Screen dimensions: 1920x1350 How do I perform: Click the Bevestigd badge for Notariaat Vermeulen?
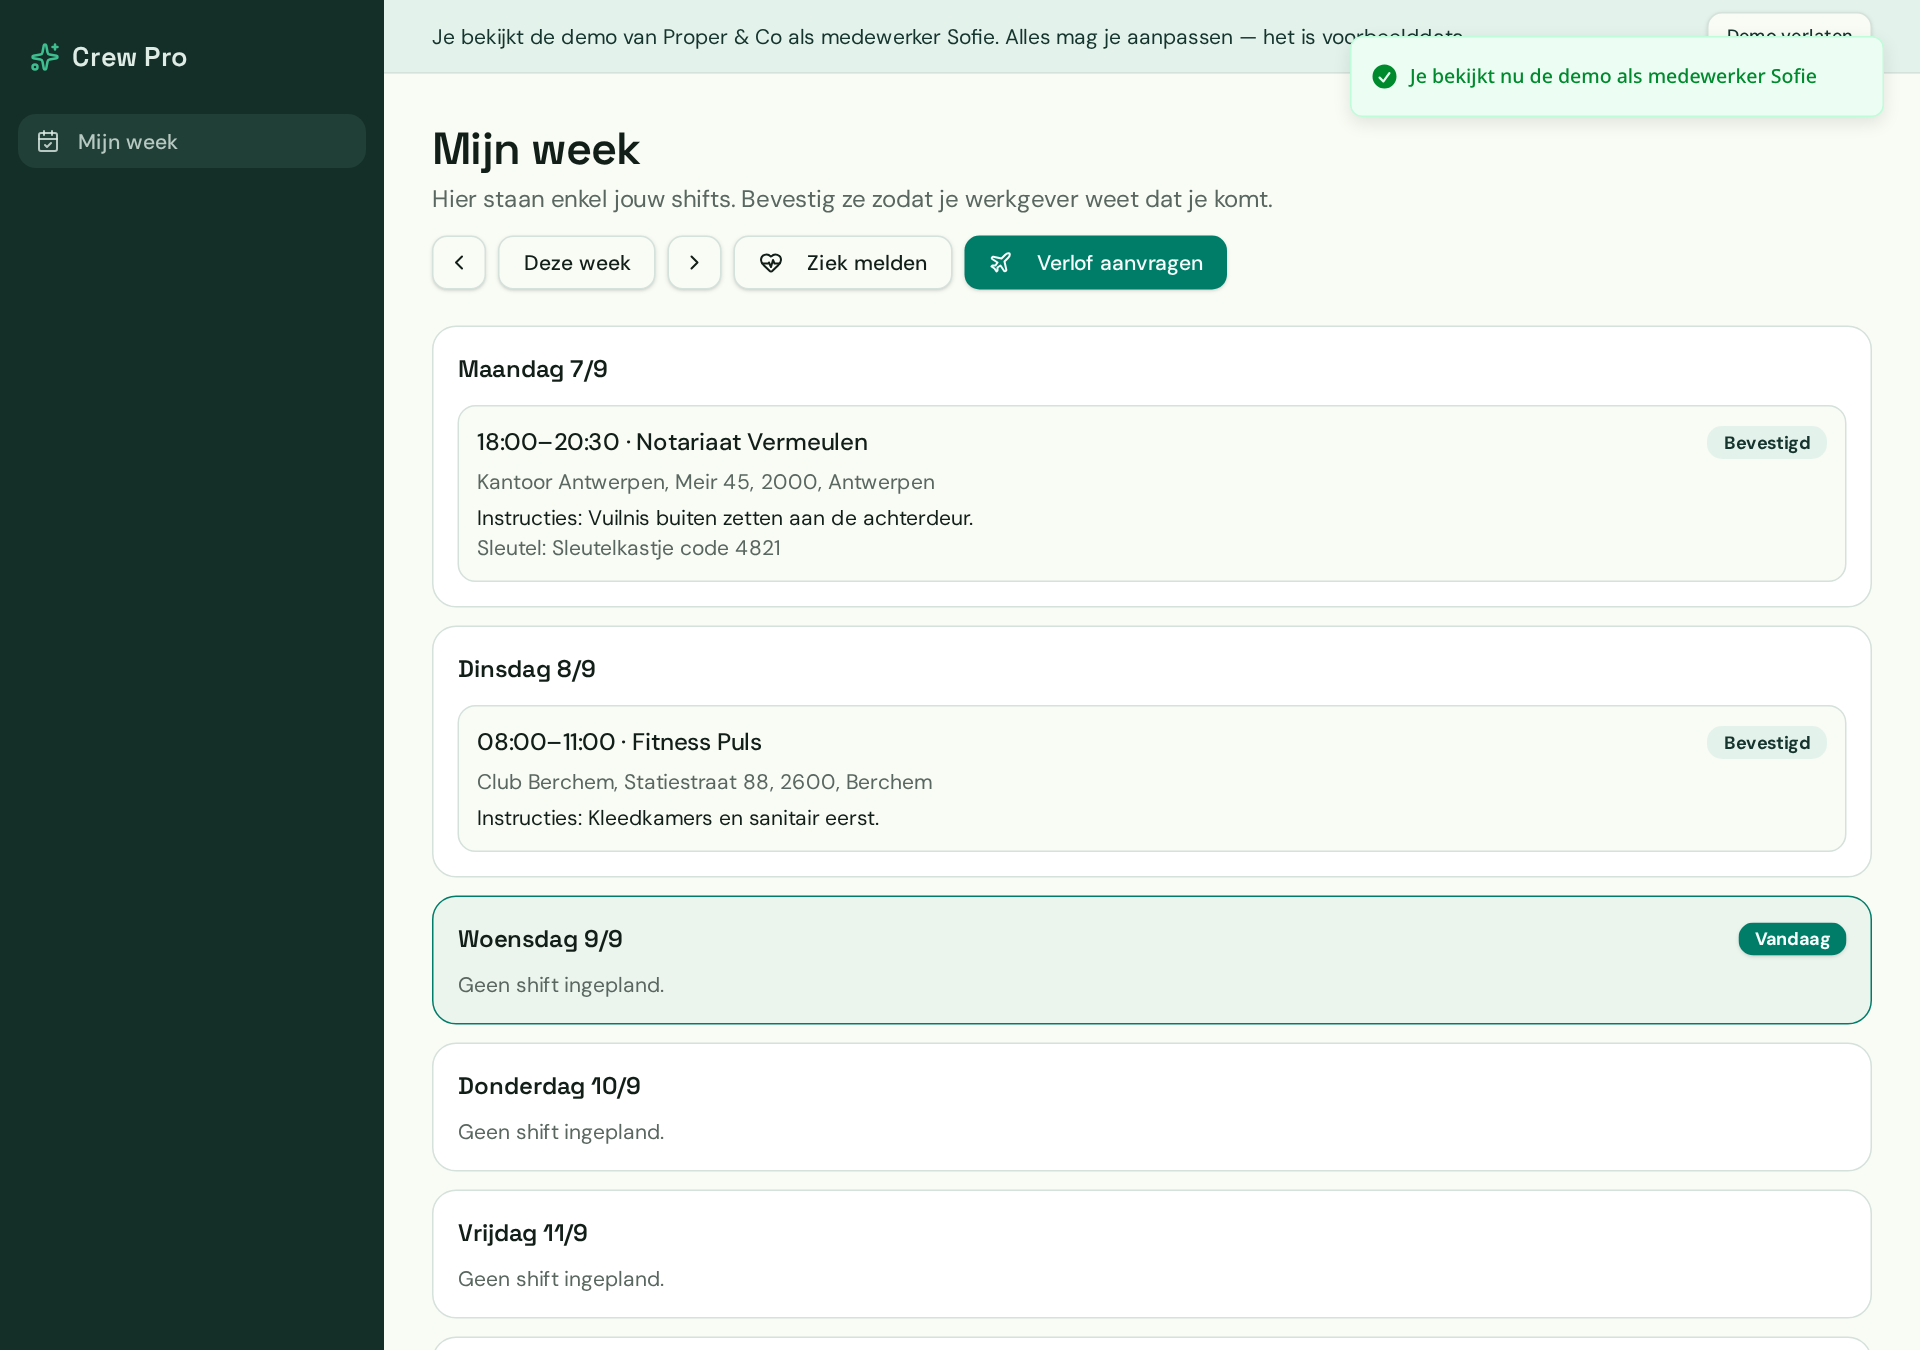(1766, 443)
